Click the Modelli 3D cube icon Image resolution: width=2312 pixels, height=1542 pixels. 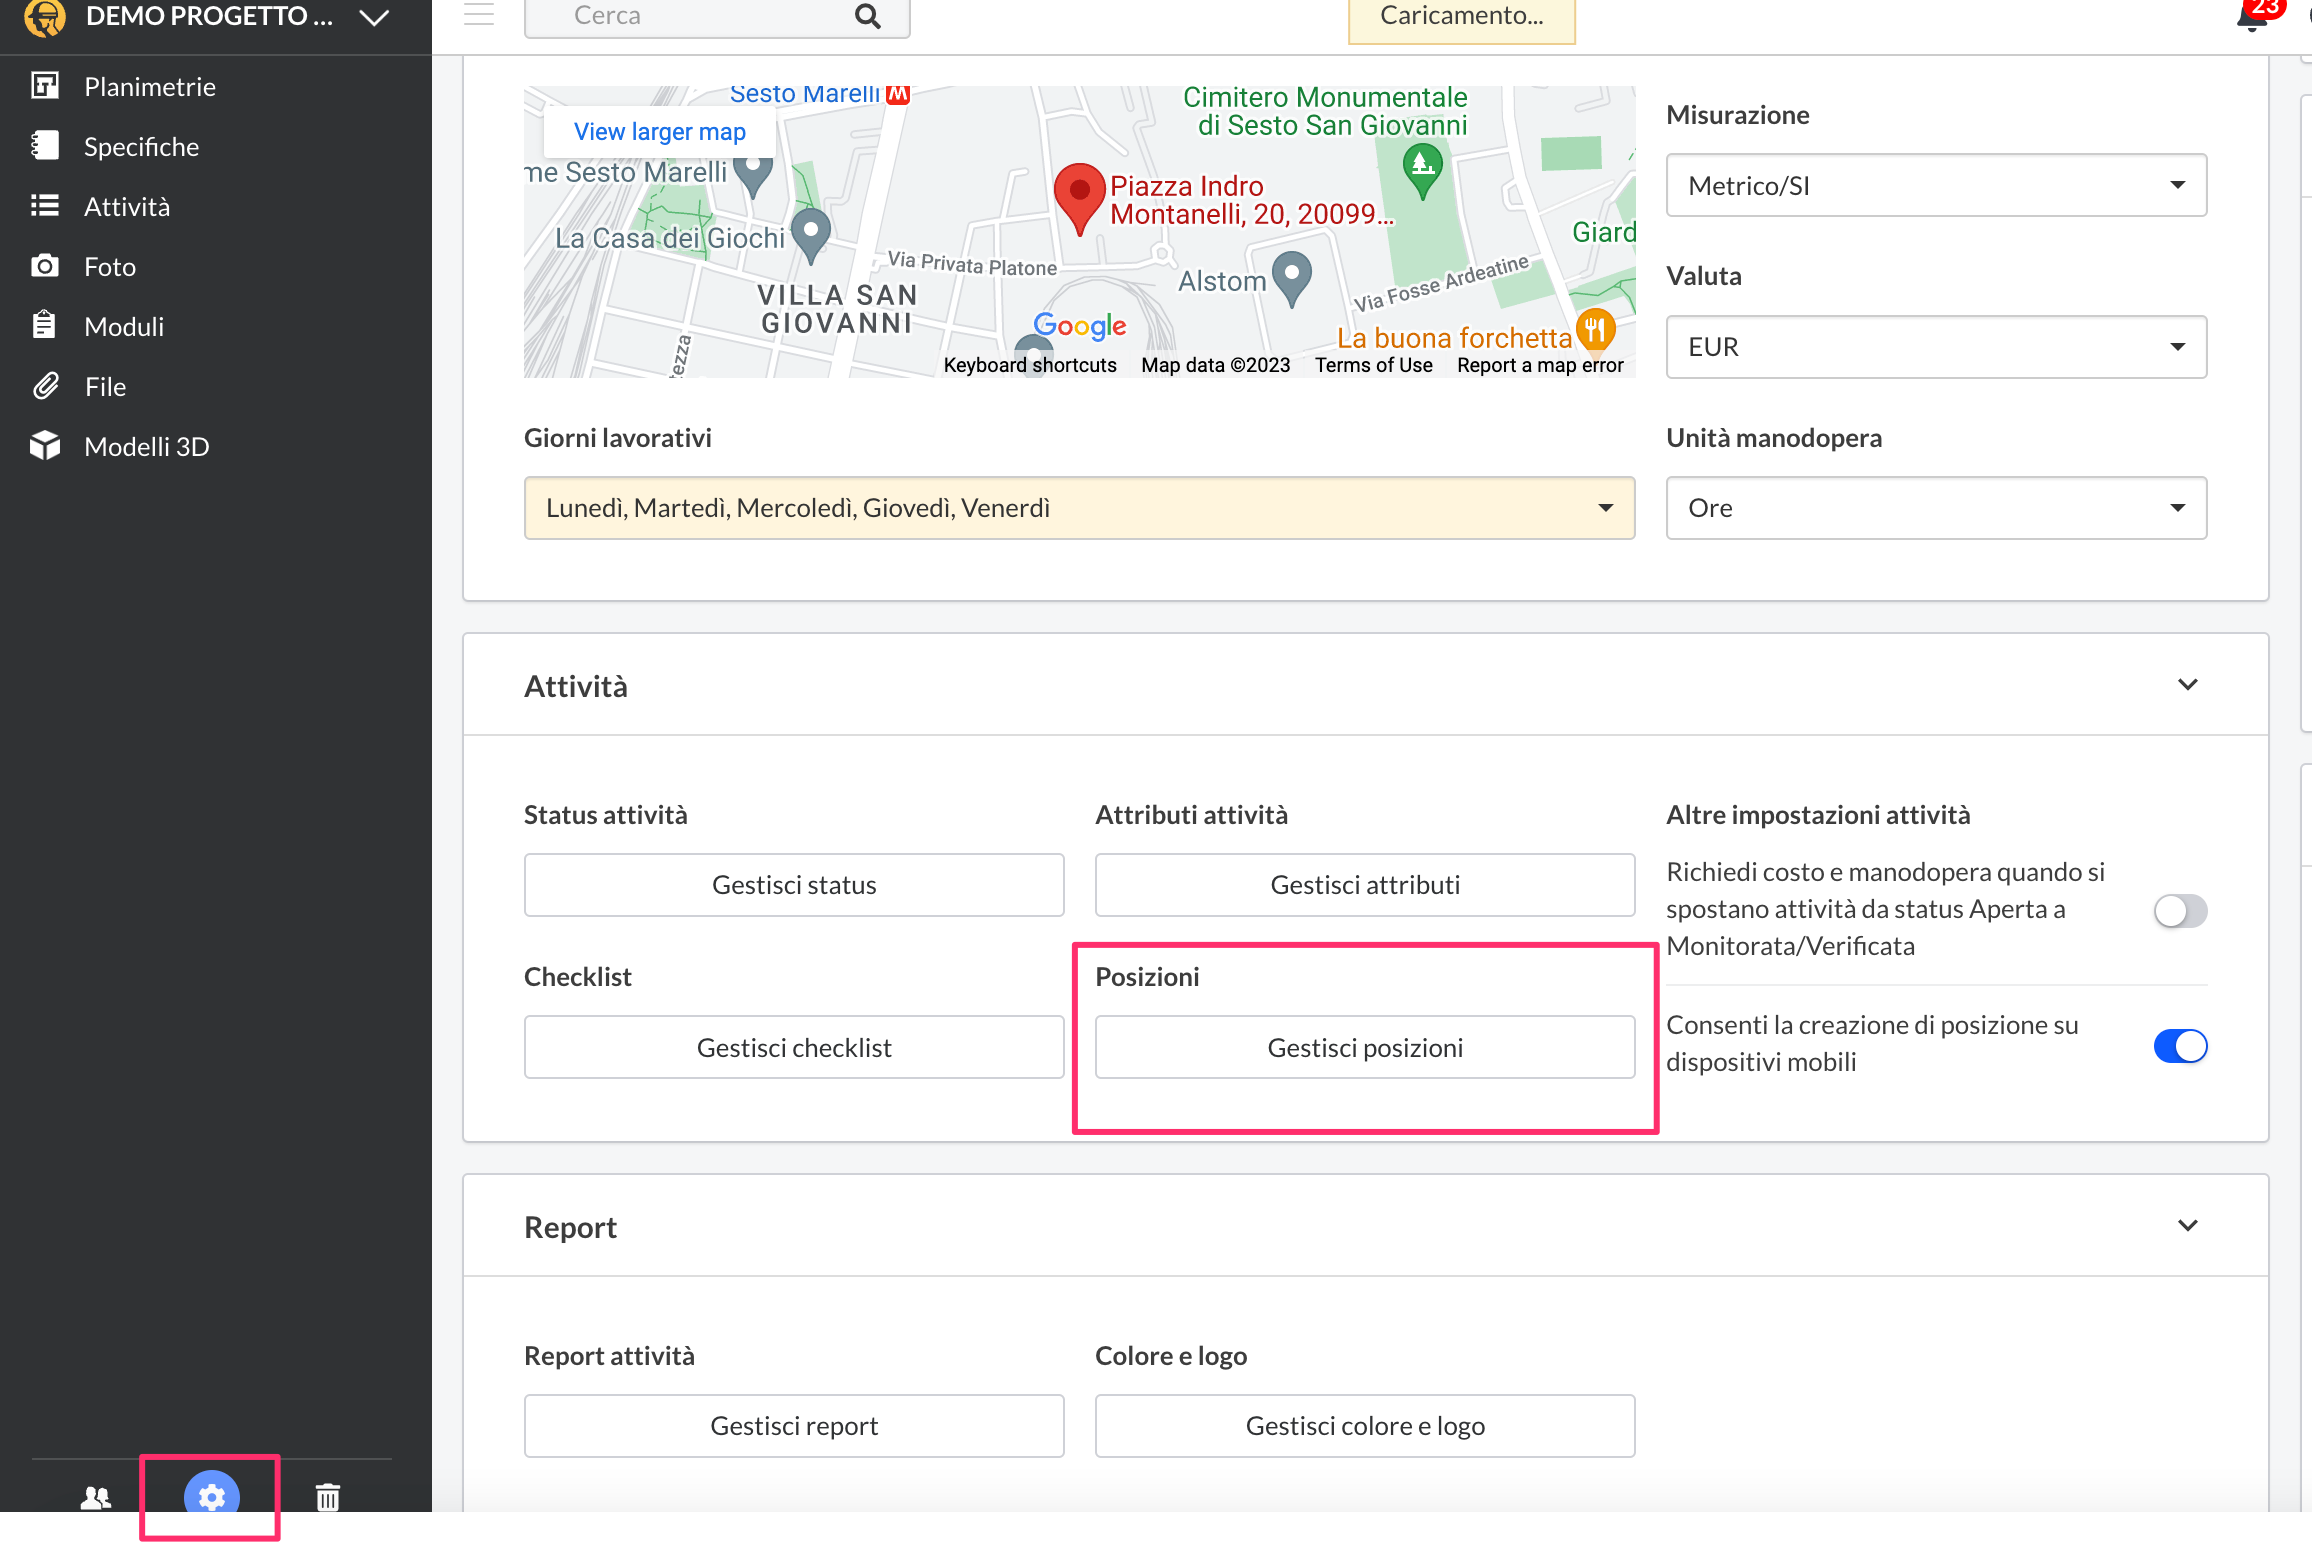(45, 446)
